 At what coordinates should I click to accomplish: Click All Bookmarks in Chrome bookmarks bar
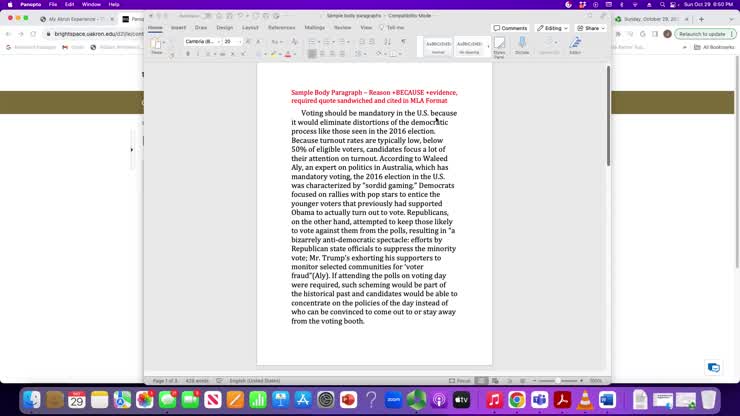tap(714, 47)
